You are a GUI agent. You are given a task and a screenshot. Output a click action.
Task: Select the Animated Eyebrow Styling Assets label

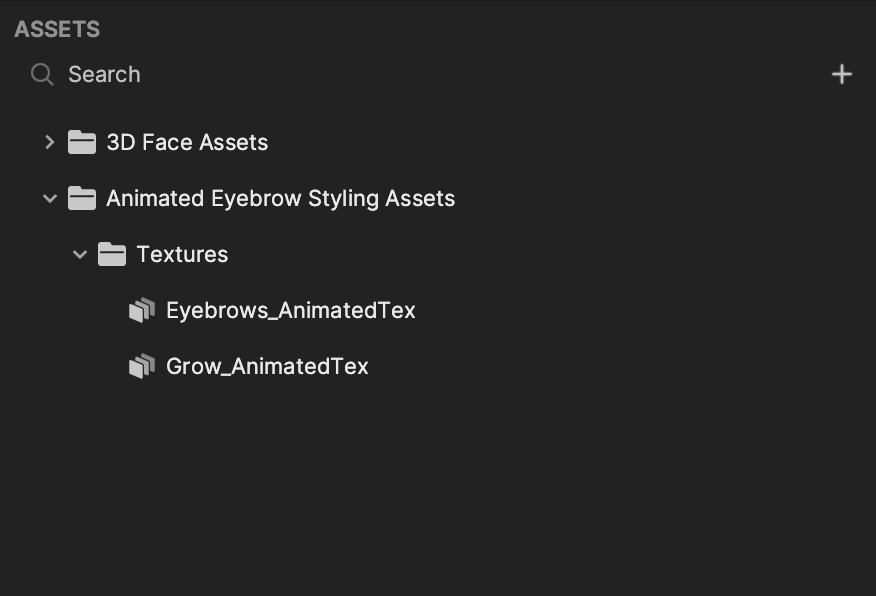coord(280,199)
